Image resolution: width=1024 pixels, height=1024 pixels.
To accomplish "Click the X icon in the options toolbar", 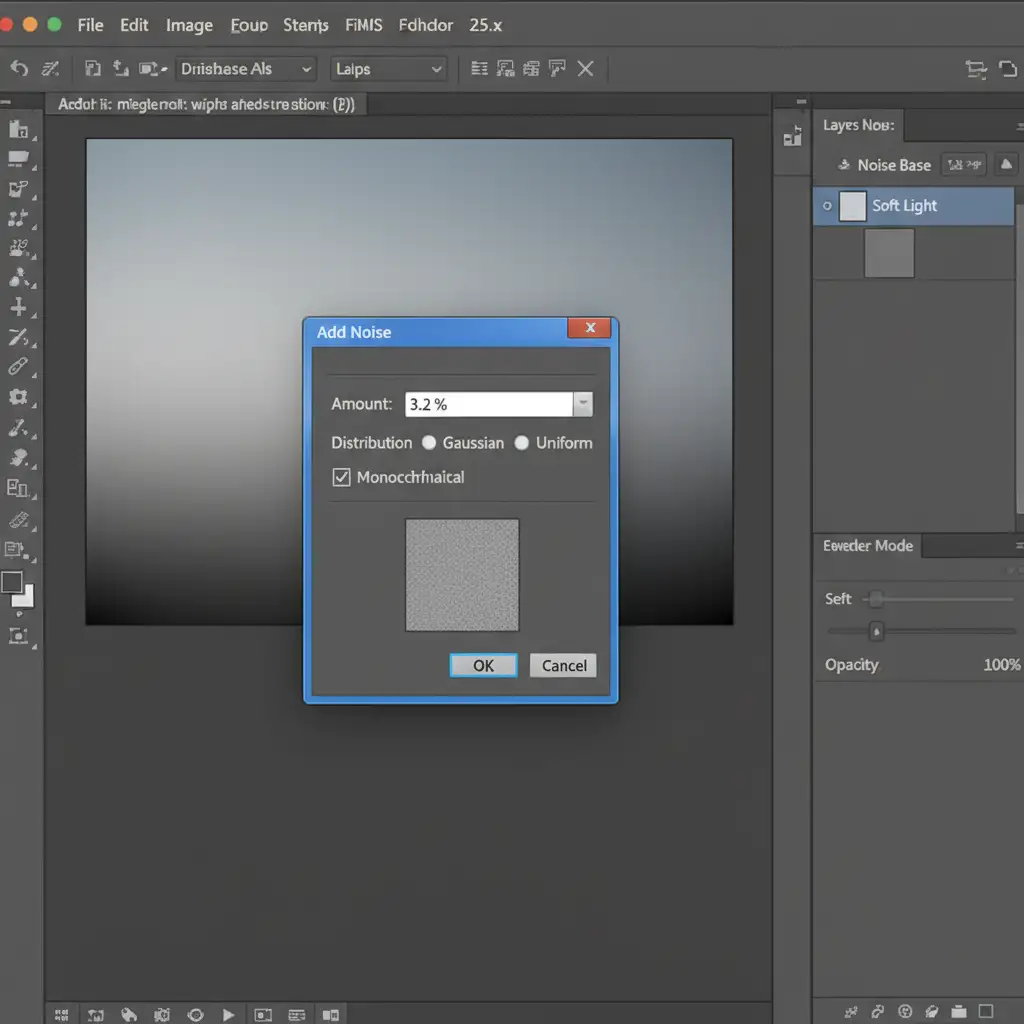I will [586, 69].
